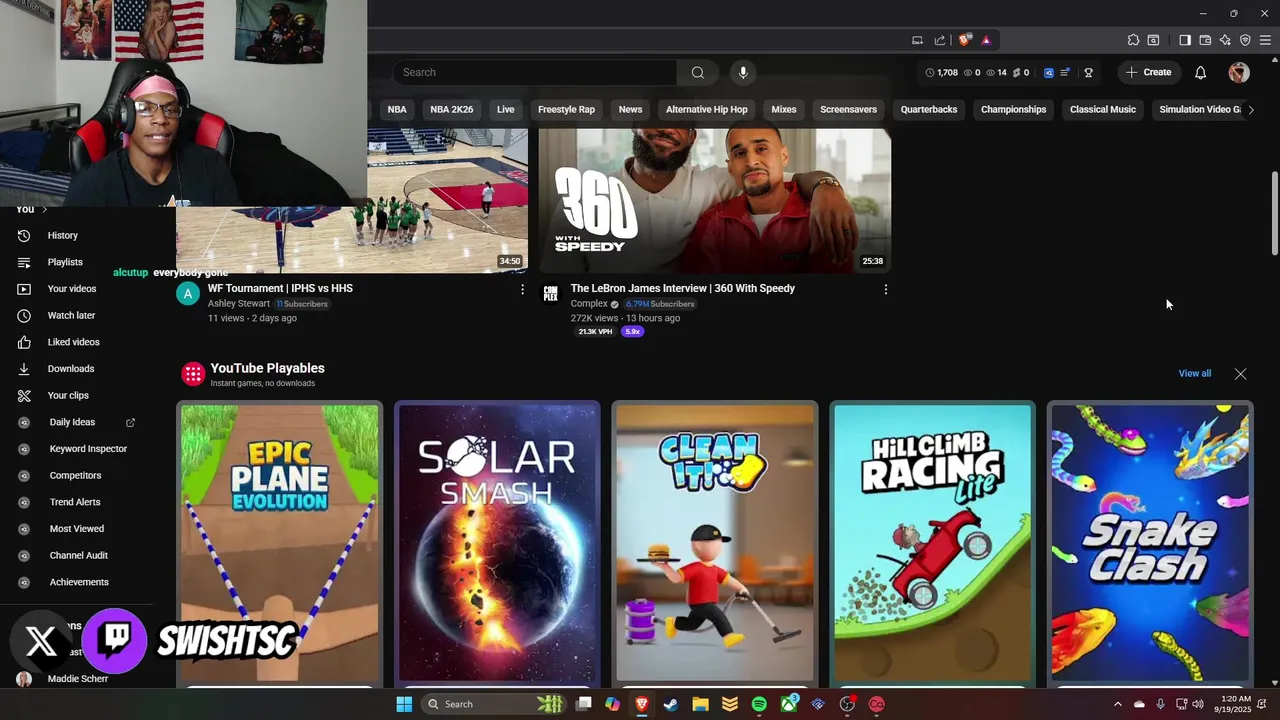Open options for WF Tournament video
This screenshot has height=720, width=1280.
coord(522,289)
